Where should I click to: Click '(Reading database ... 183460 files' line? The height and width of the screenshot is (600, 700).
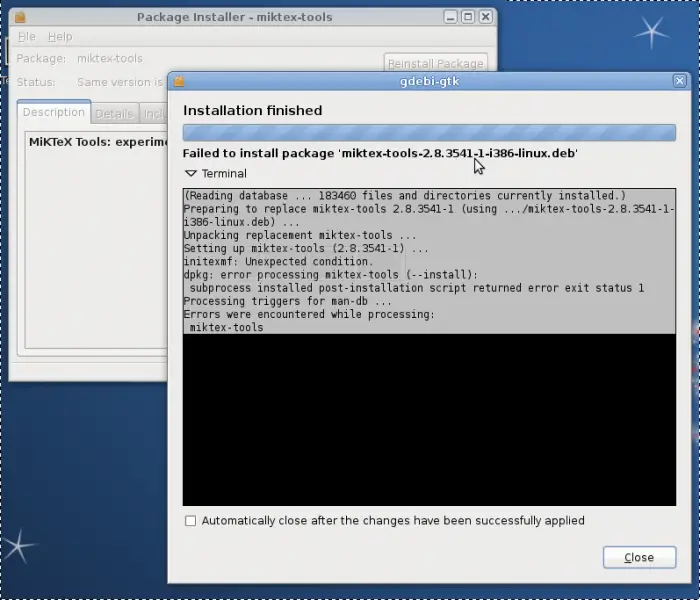pos(405,196)
